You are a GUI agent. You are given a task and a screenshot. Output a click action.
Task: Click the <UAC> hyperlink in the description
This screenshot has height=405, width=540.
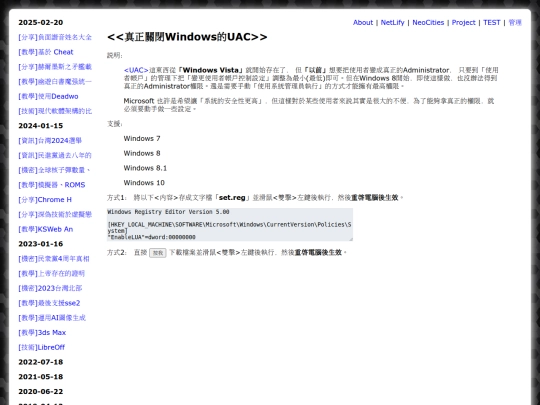pos(136,70)
